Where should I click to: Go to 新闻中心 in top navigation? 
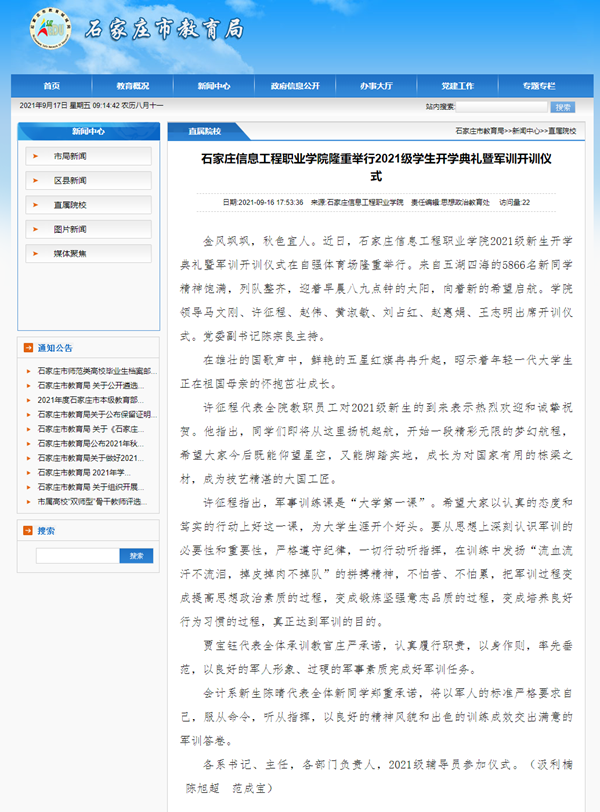pyautogui.click(x=214, y=86)
